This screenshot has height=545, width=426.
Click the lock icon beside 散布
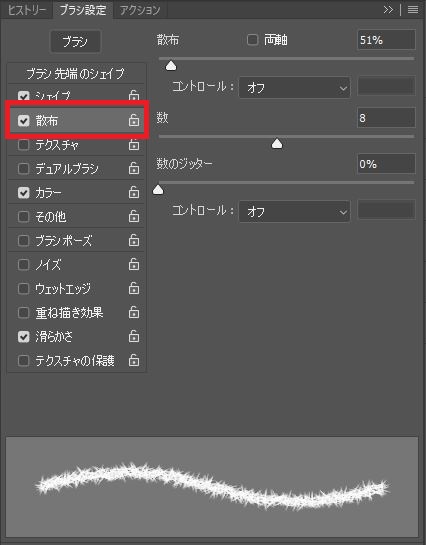click(134, 120)
